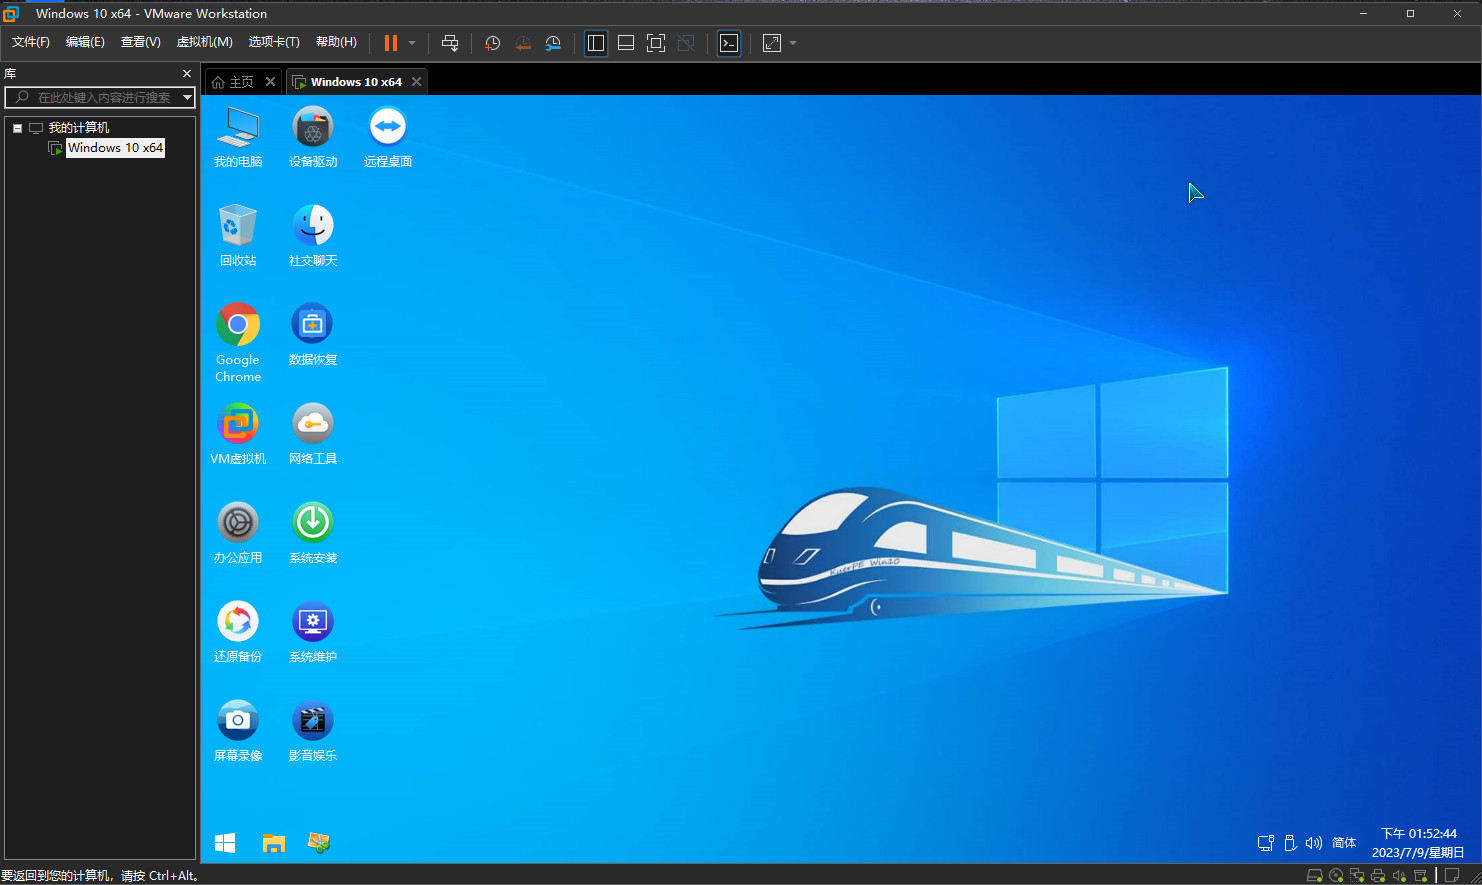Screen dimensions: 1482x885
Task: Click the 屏幕录像 desktop icon
Action: (238, 732)
